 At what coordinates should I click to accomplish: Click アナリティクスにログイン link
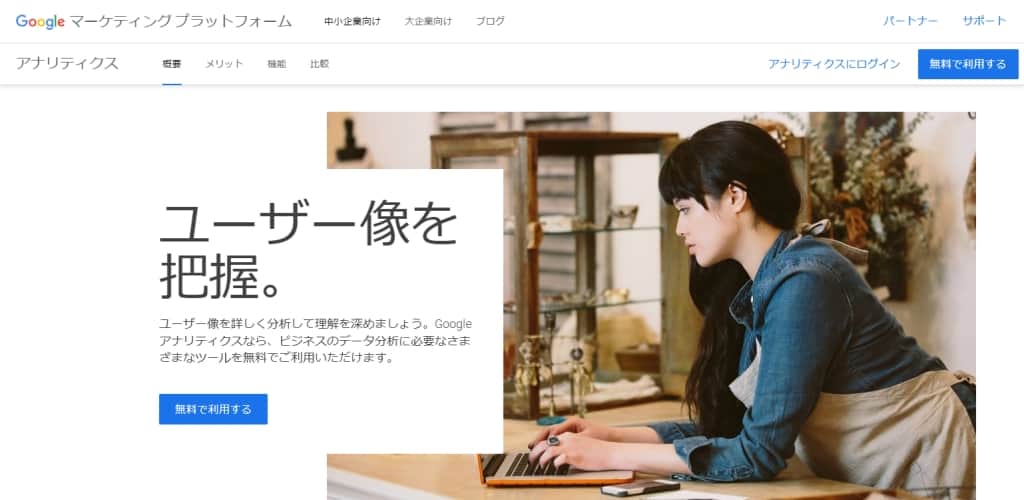(834, 64)
